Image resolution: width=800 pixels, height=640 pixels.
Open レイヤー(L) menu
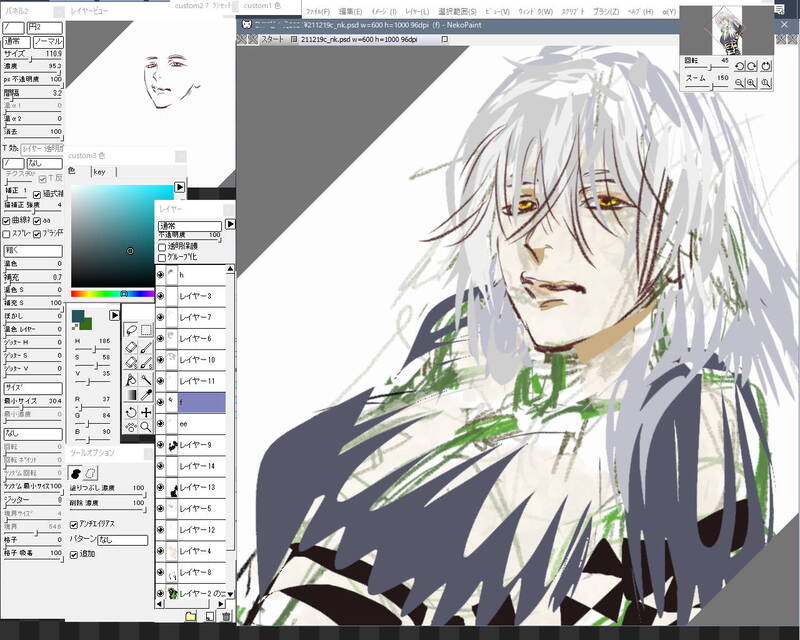[x=417, y=11]
